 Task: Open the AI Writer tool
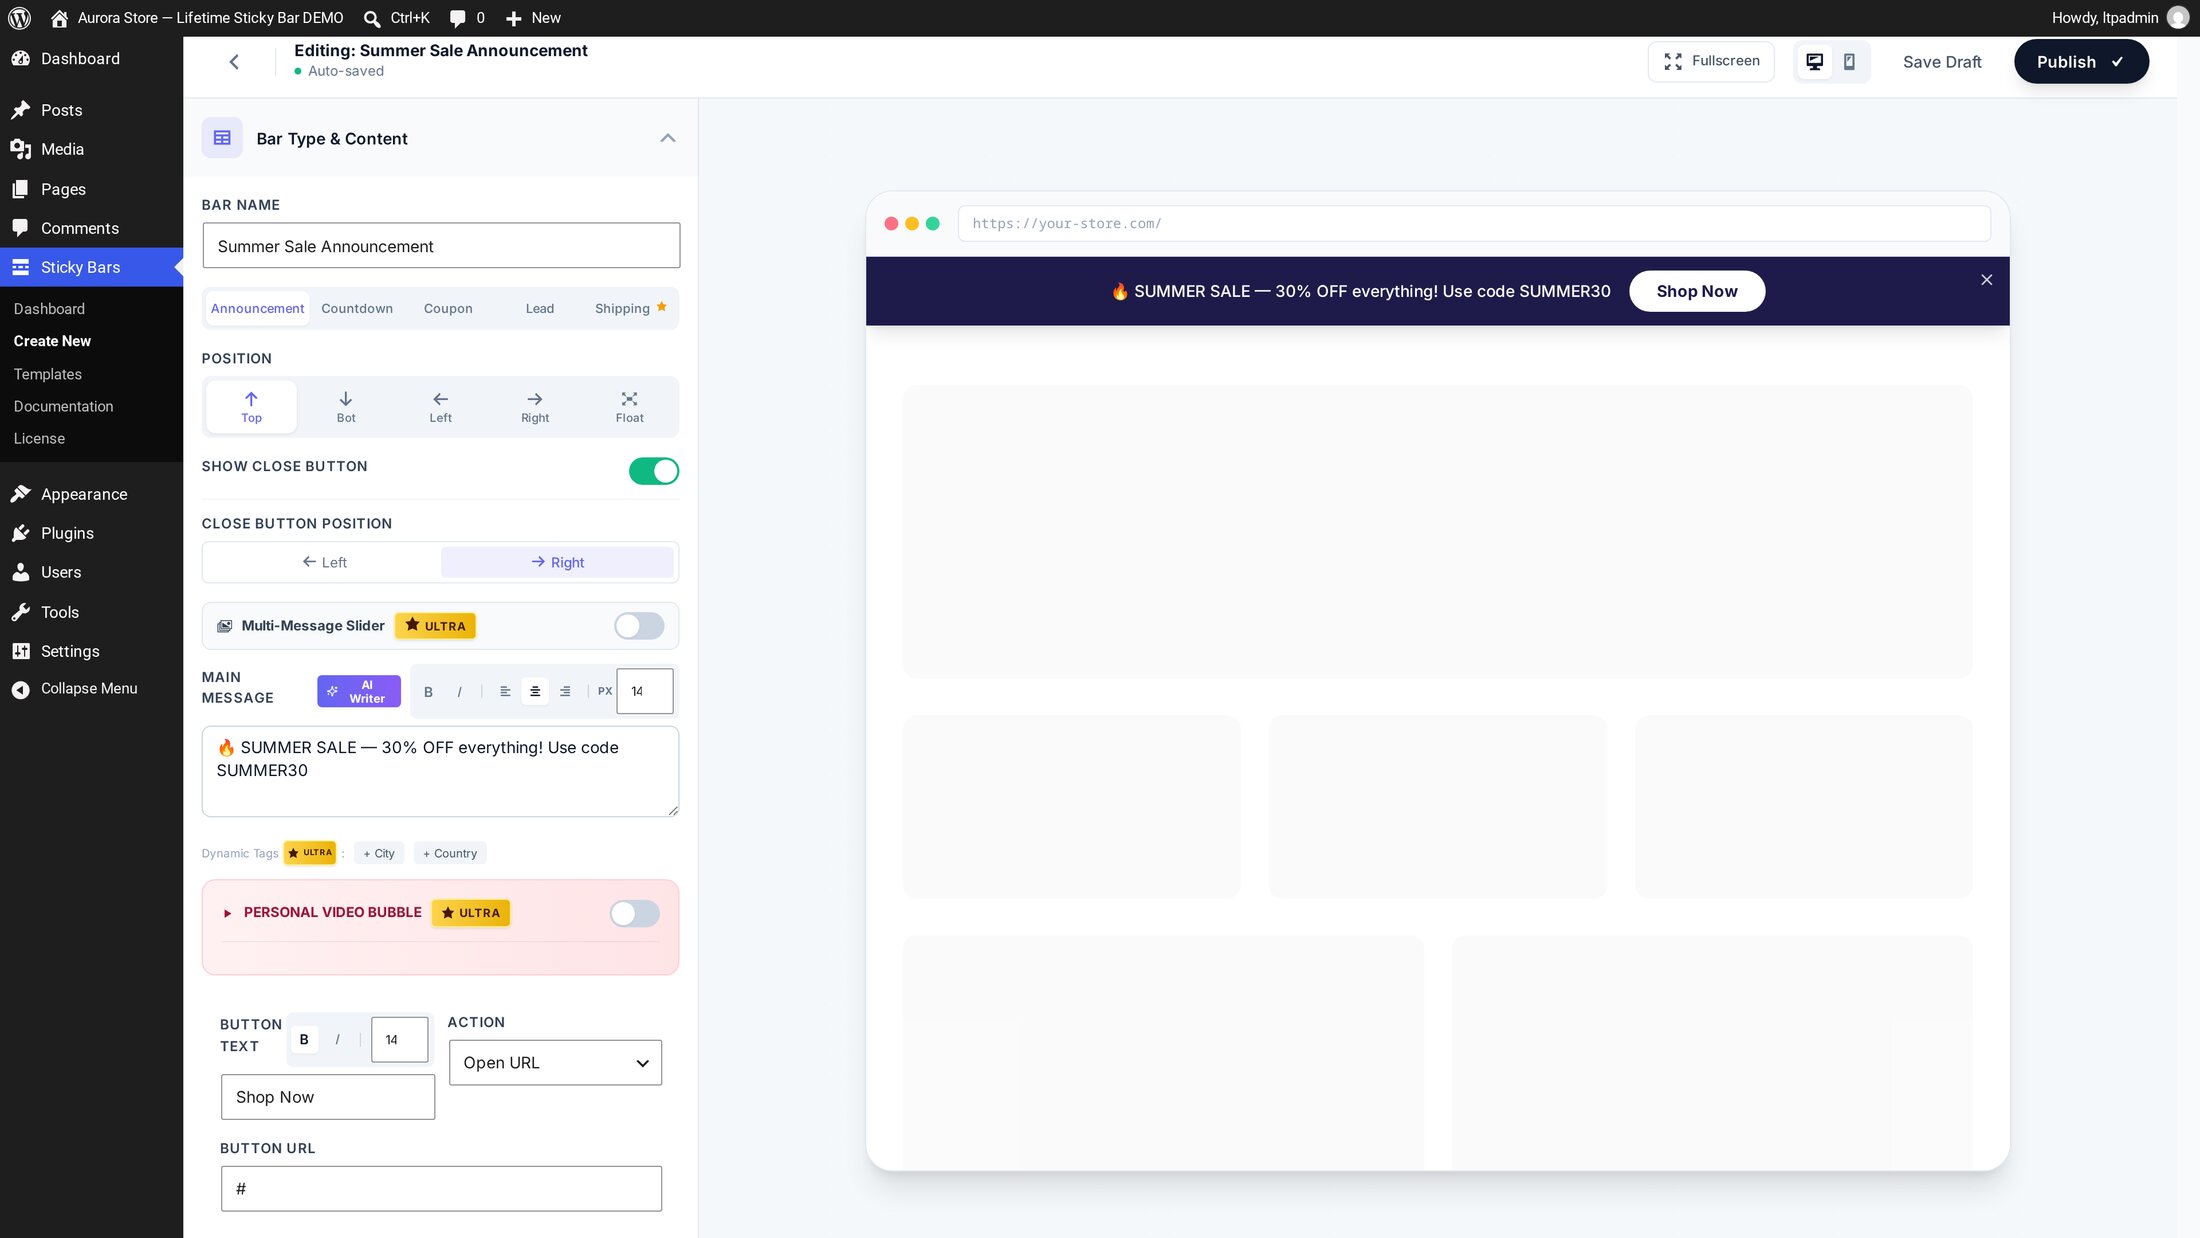[x=359, y=692]
